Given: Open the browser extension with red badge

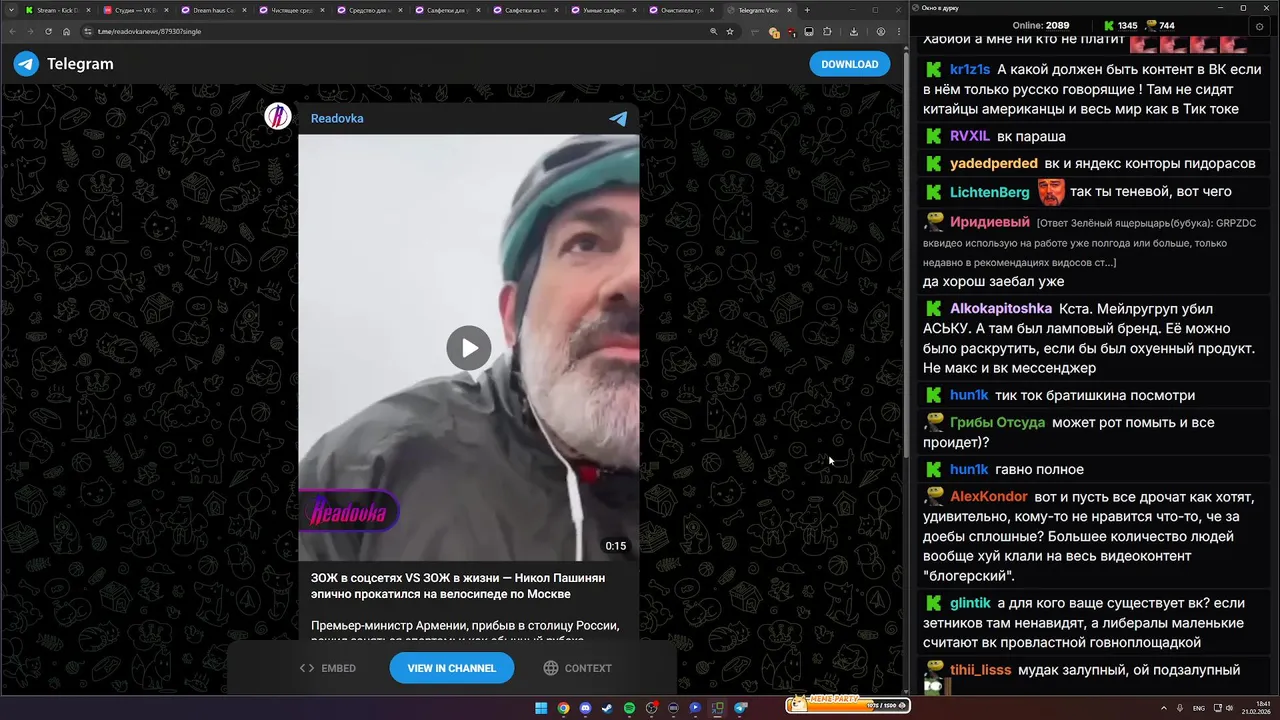Looking at the screenshot, I should click(791, 31).
